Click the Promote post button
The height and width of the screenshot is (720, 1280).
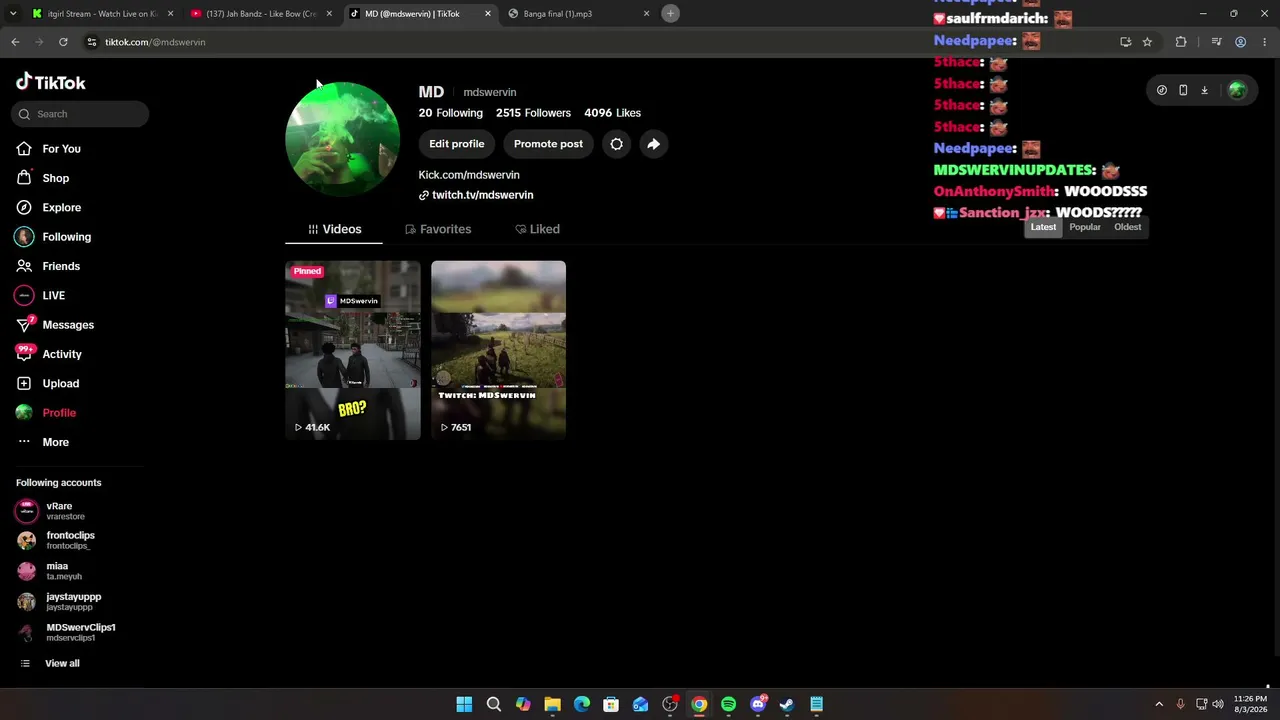548,144
